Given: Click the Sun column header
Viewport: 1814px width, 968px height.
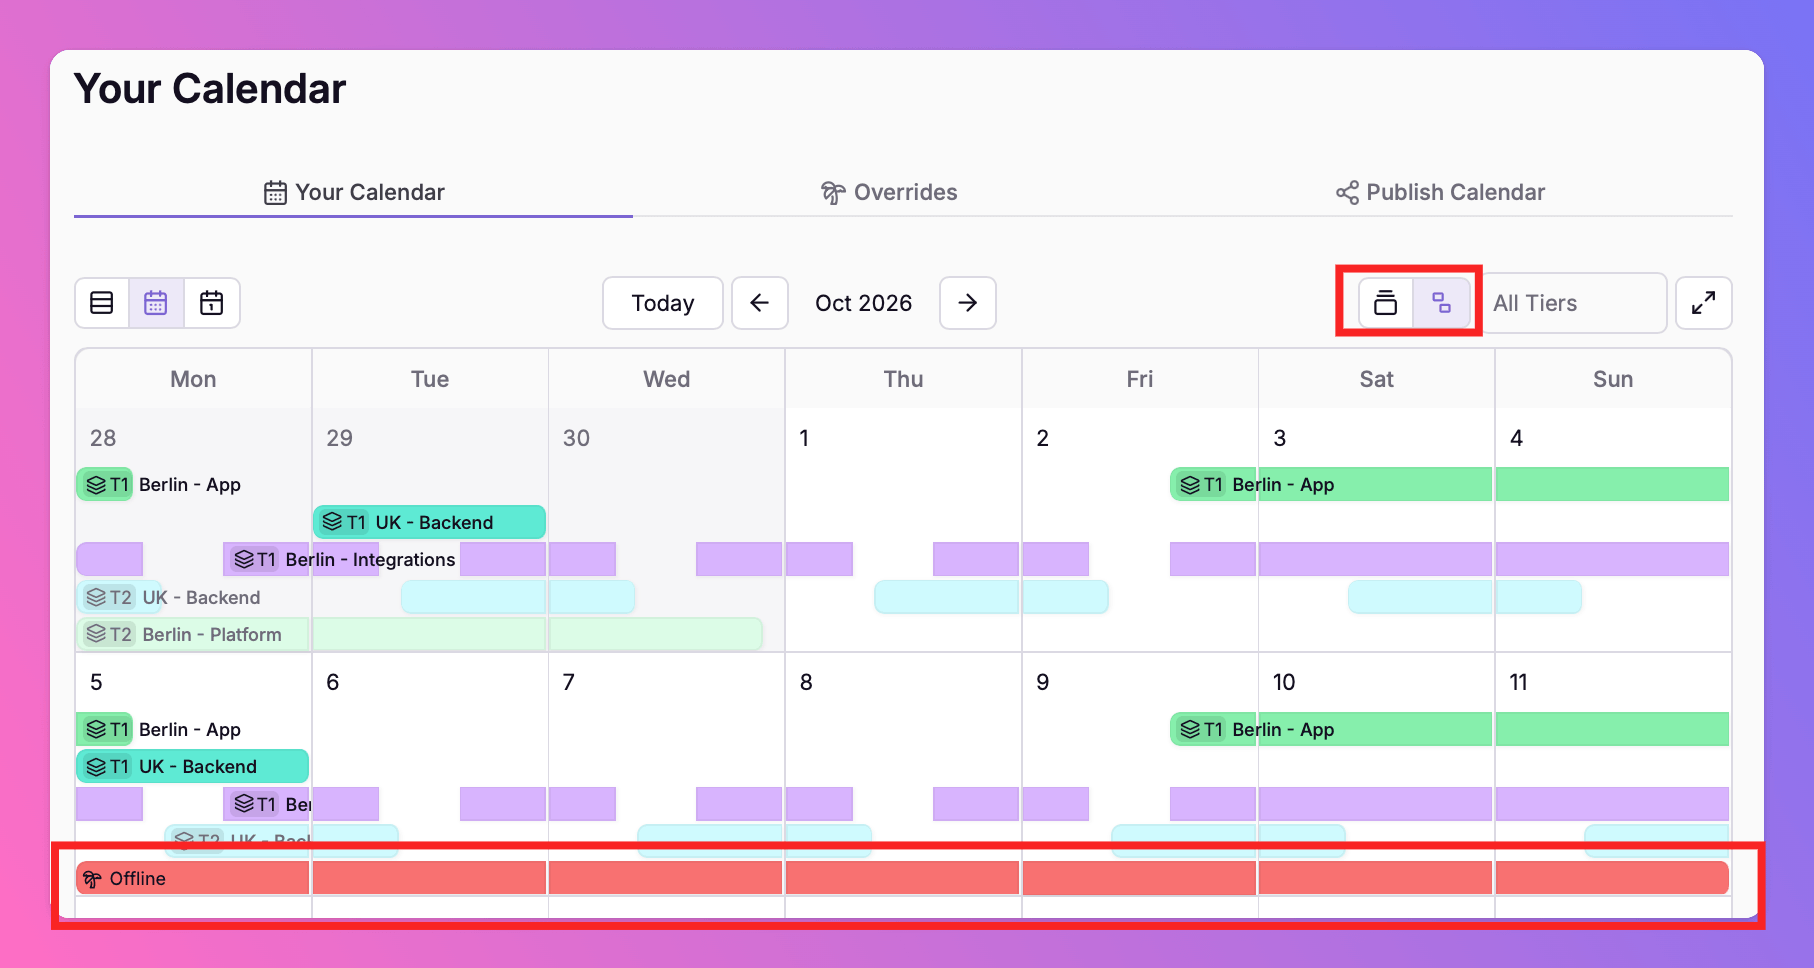Looking at the screenshot, I should point(1613,379).
